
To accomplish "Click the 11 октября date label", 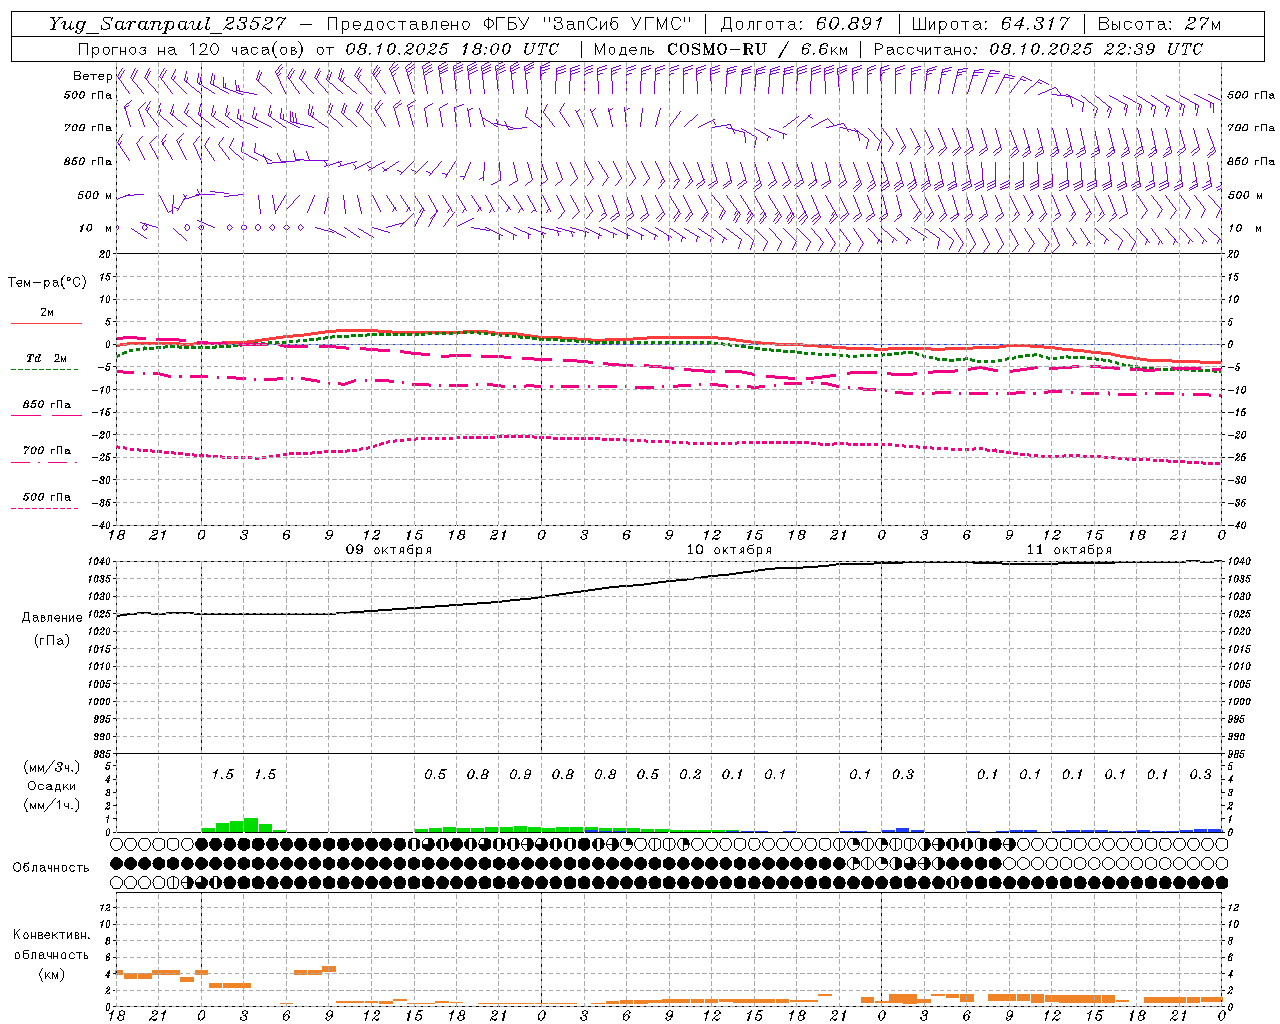I will coord(1069,550).
